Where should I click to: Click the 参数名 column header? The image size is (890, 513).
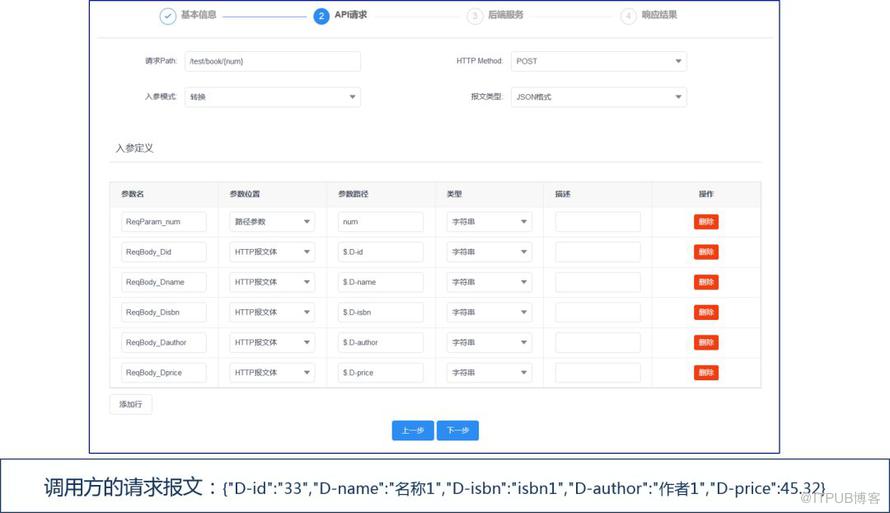pos(132,194)
